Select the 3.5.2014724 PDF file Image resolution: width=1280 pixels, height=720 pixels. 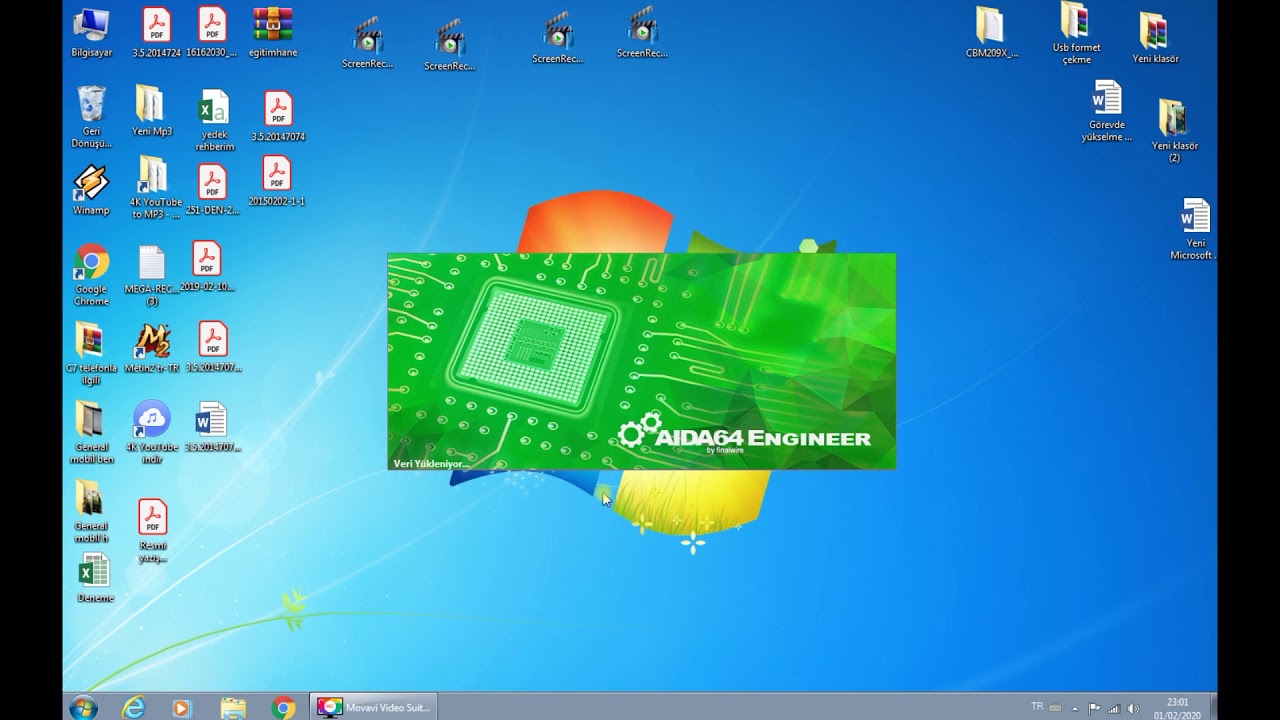pyautogui.click(x=156, y=33)
